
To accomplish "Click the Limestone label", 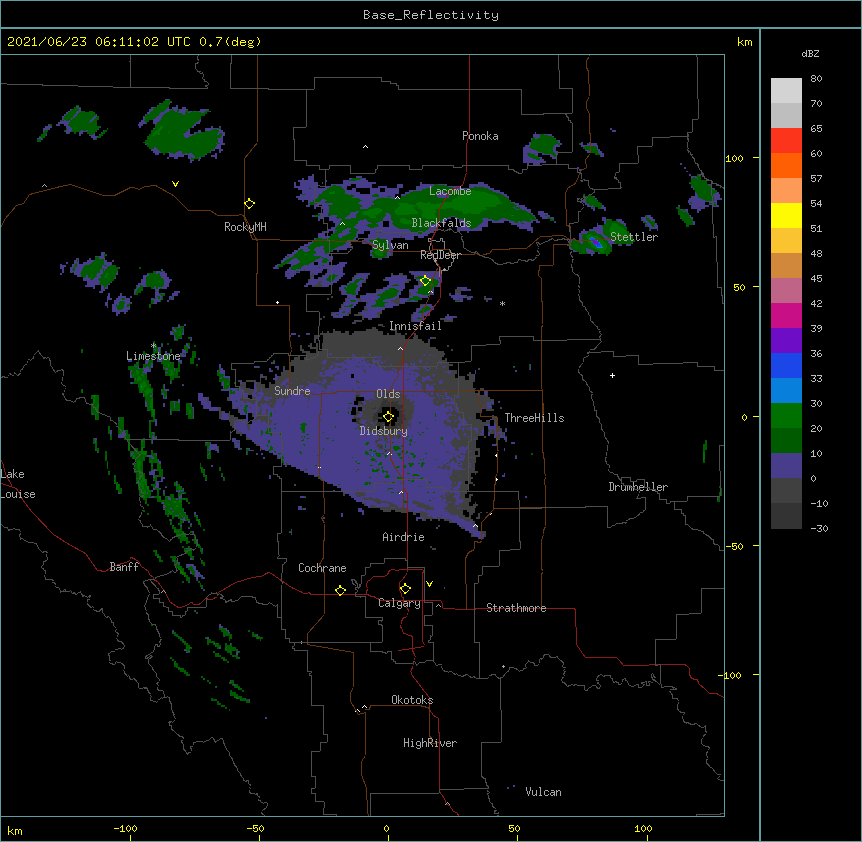I will click(x=153, y=356).
